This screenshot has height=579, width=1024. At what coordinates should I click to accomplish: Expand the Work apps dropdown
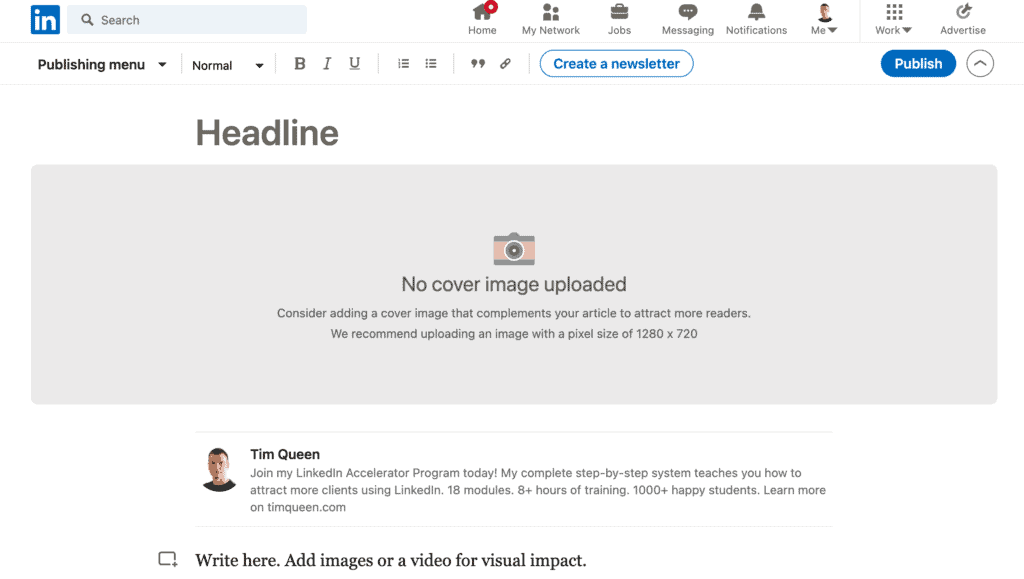[x=893, y=20]
